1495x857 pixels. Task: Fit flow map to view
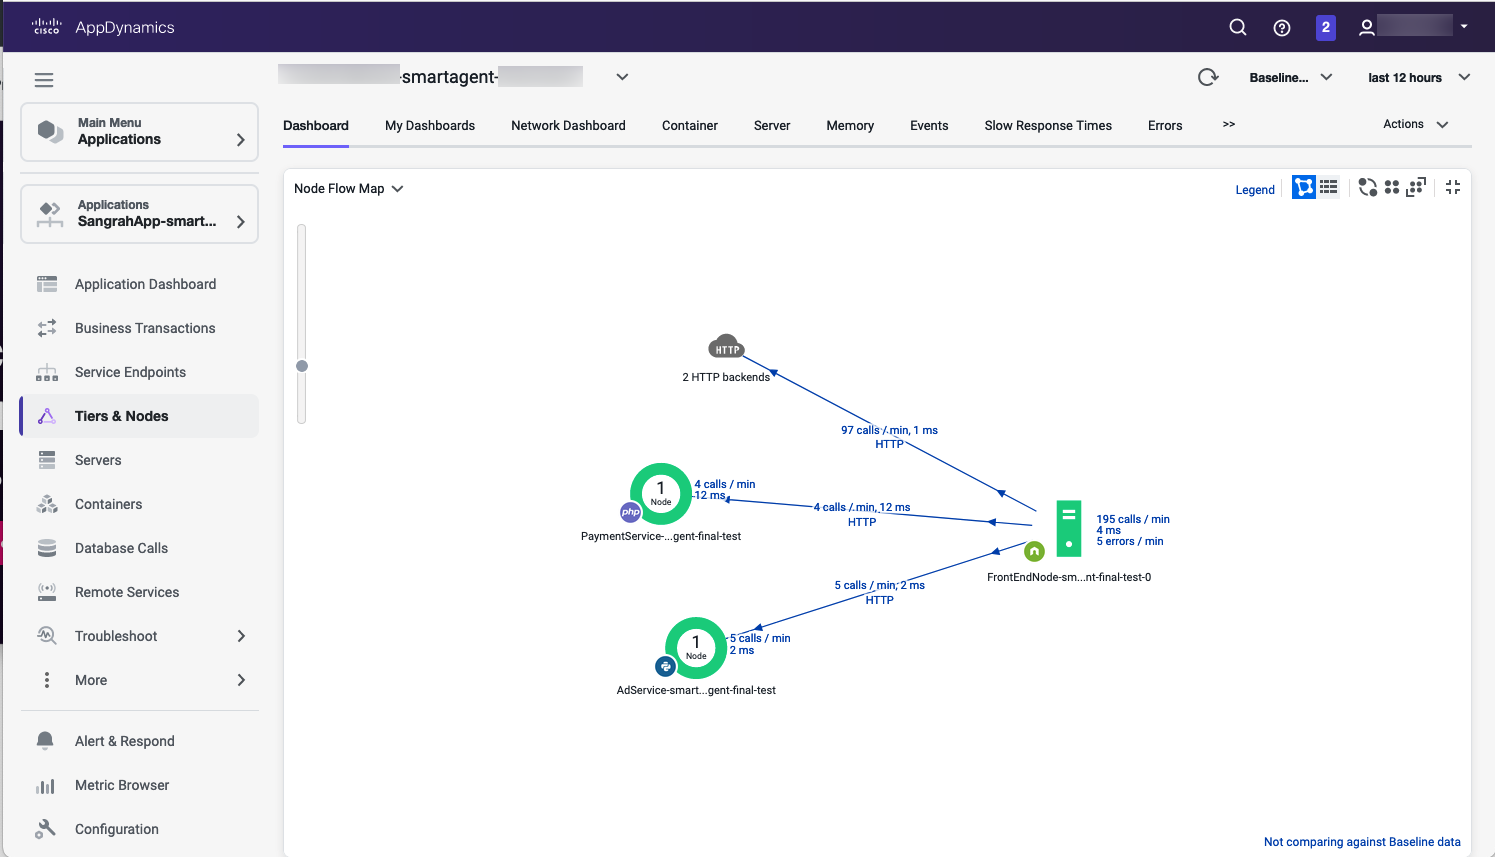click(x=1416, y=187)
